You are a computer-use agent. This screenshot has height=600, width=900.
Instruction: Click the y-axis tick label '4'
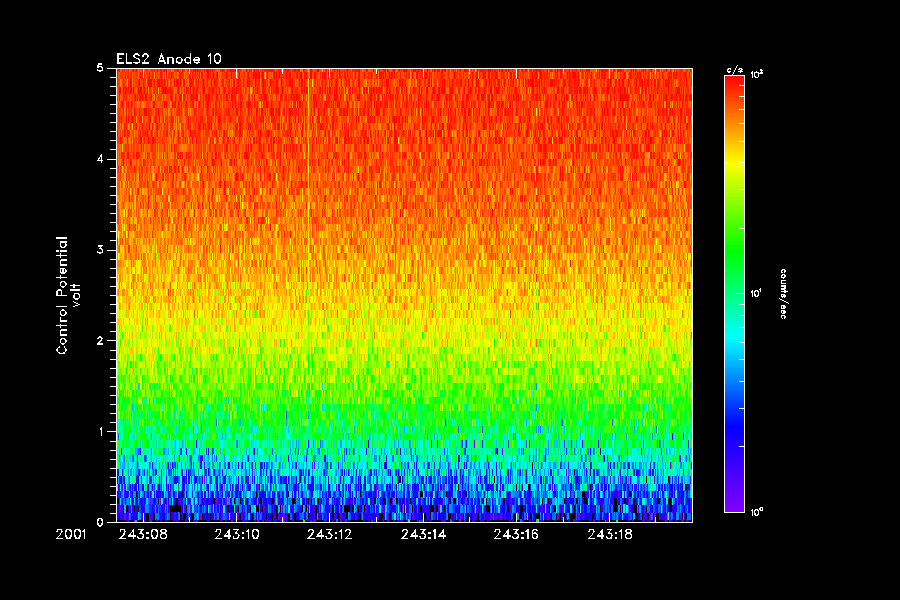pyautogui.click(x=100, y=159)
